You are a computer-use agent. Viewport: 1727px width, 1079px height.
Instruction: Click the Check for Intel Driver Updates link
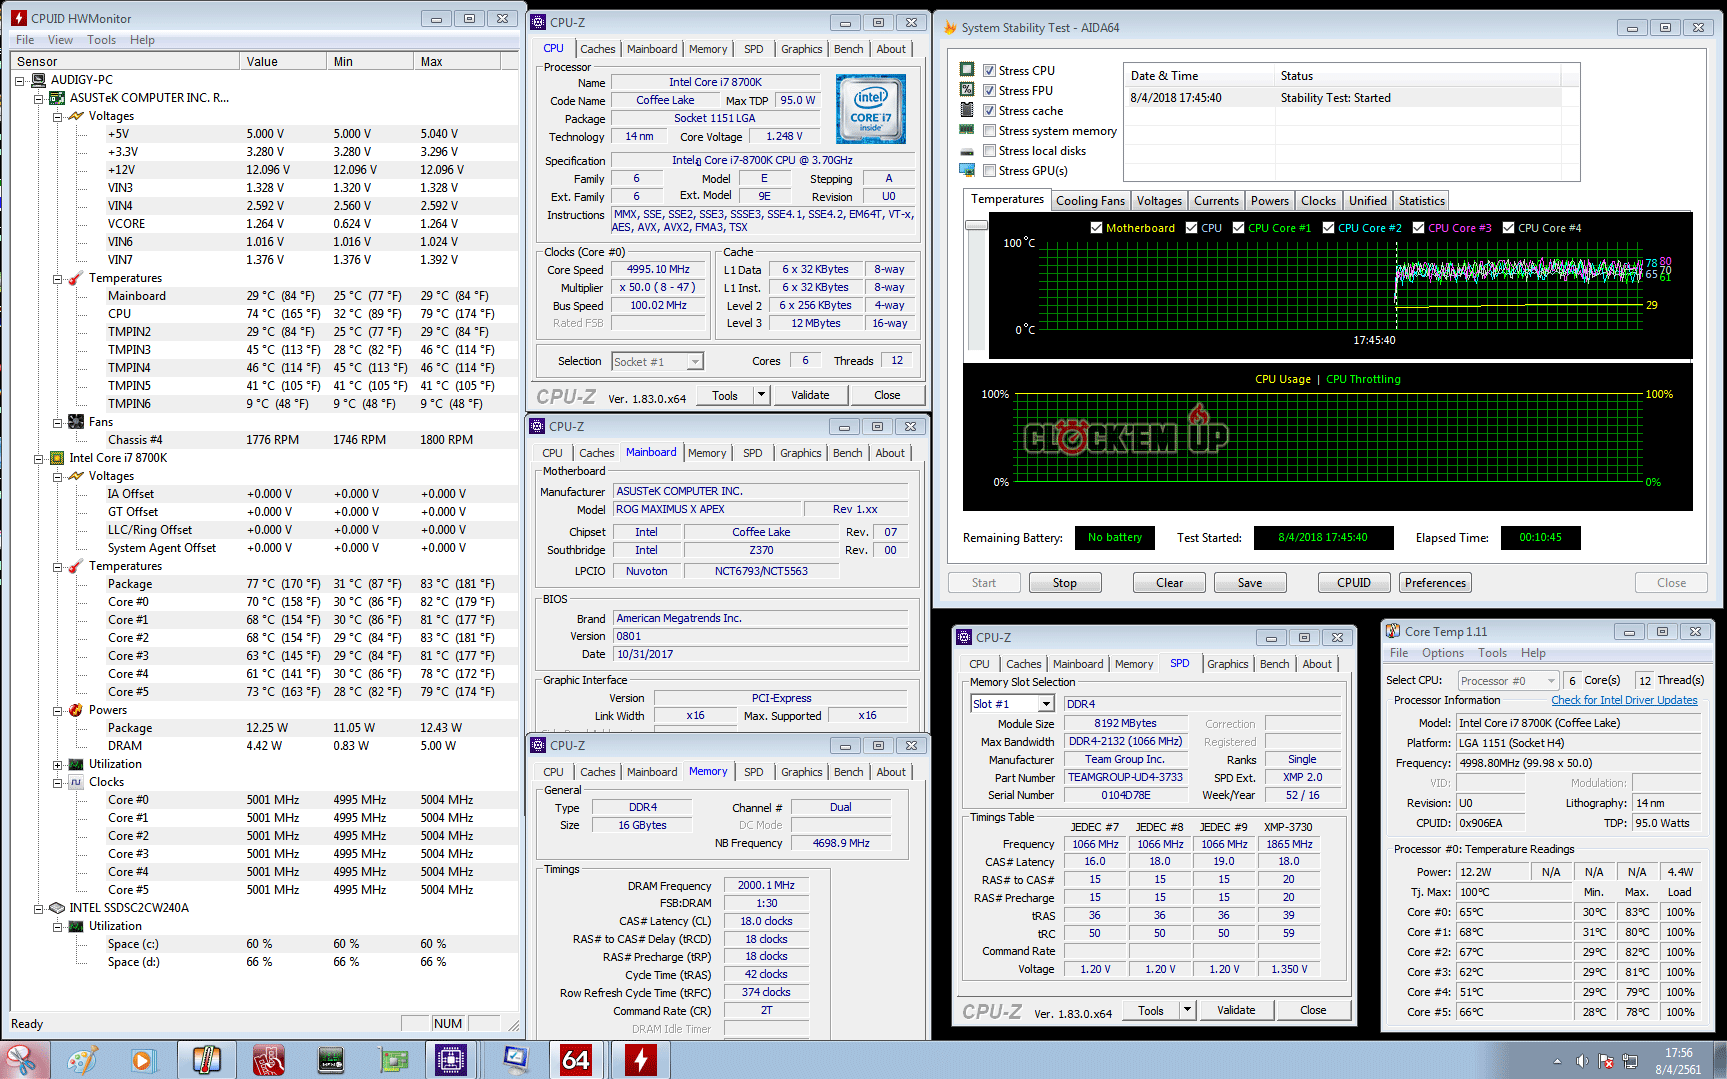pyautogui.click(x=1623, y=700)
